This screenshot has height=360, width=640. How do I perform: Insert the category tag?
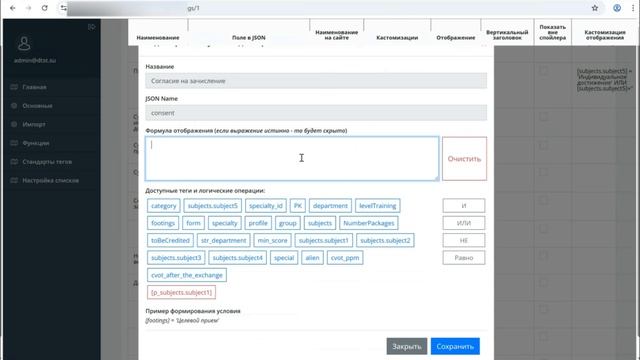tap(164, 206)
